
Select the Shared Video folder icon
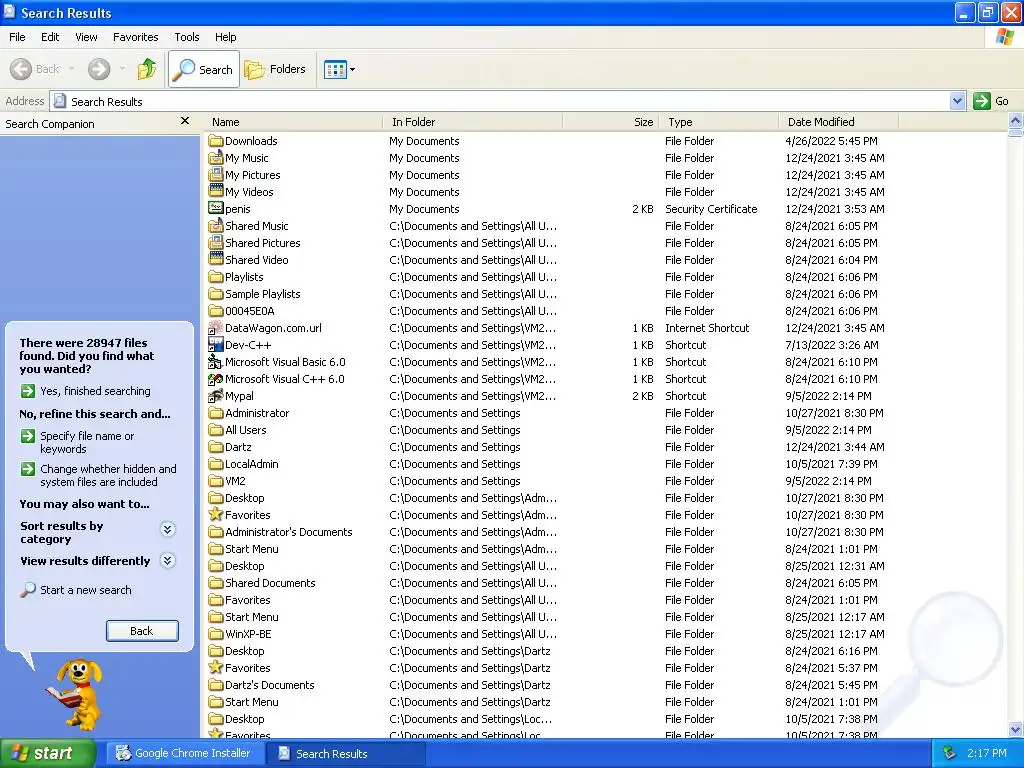coord(216,259)
